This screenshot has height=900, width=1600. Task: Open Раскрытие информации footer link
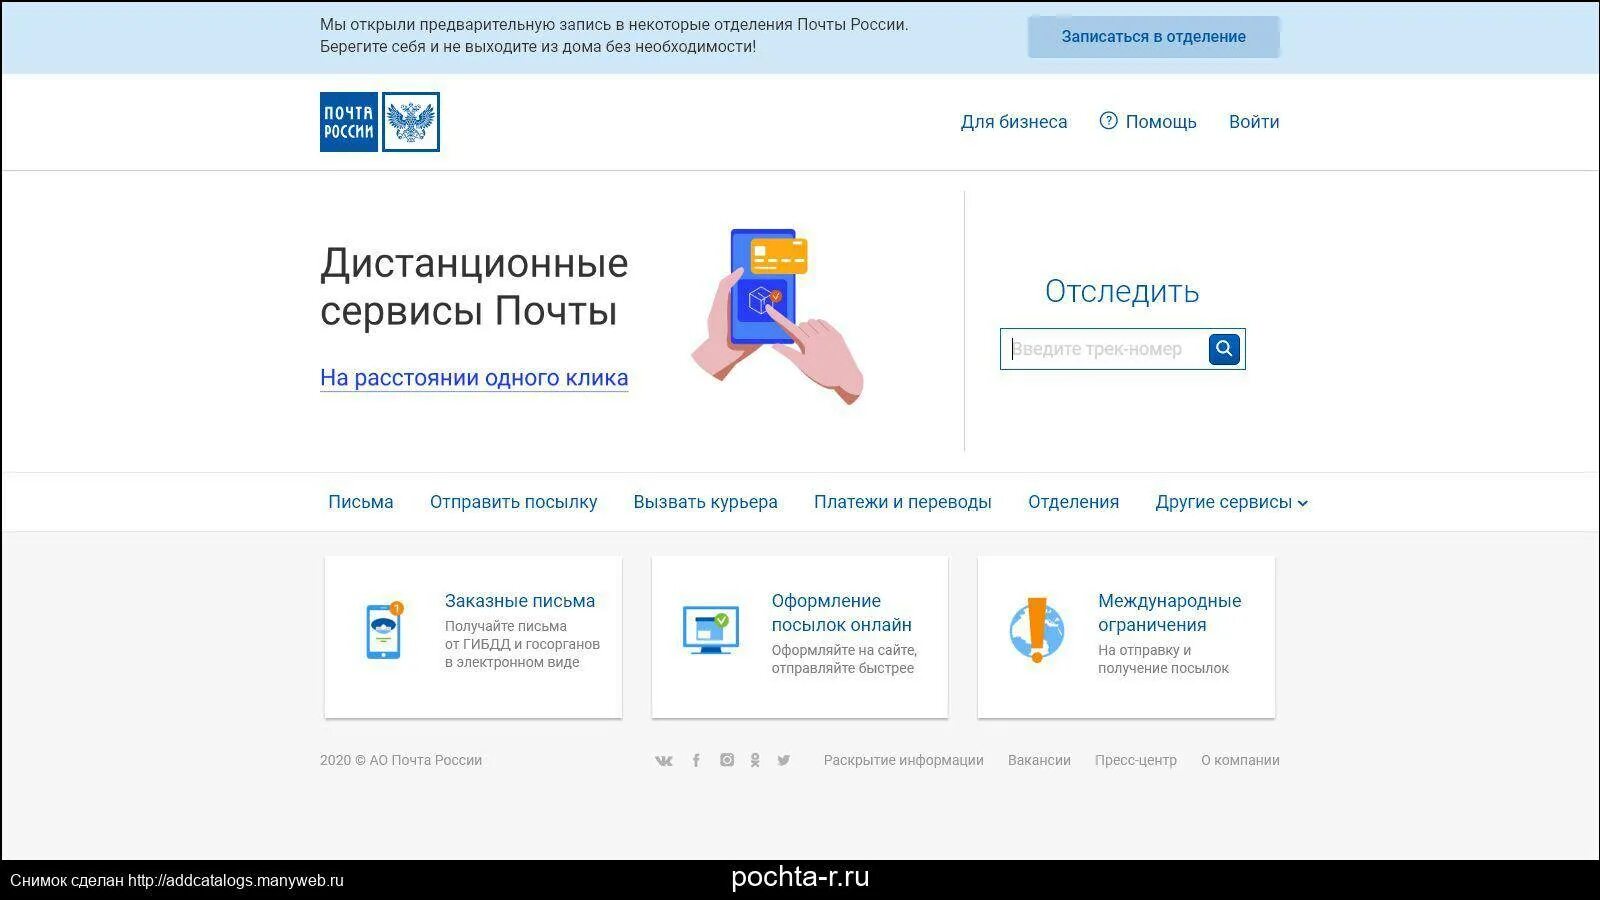pyautogui.click(x=904, y=760)
